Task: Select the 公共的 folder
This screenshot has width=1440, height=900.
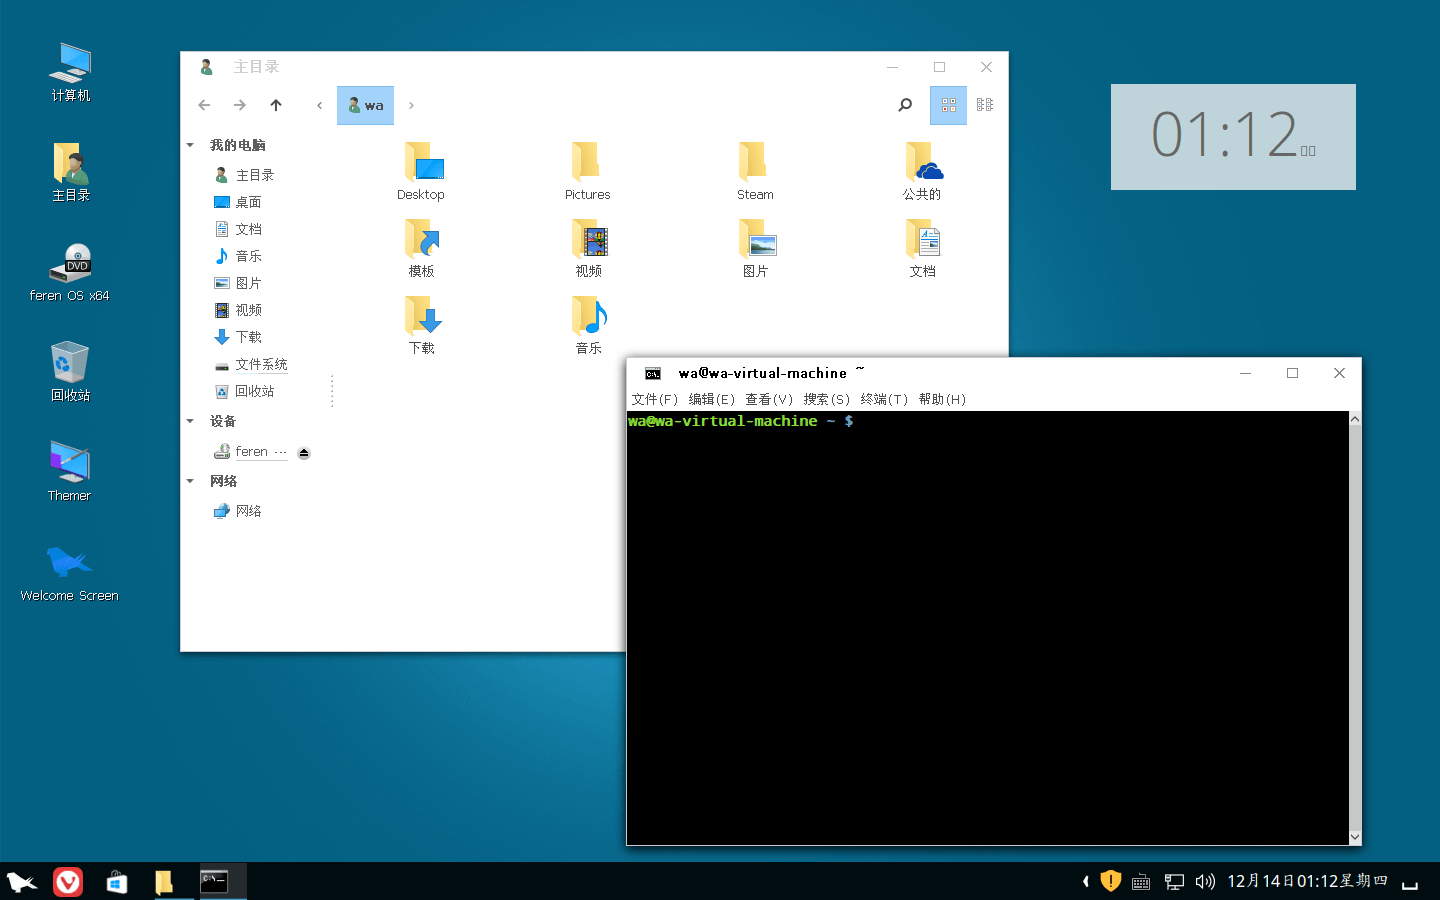Action: [922, 171]
